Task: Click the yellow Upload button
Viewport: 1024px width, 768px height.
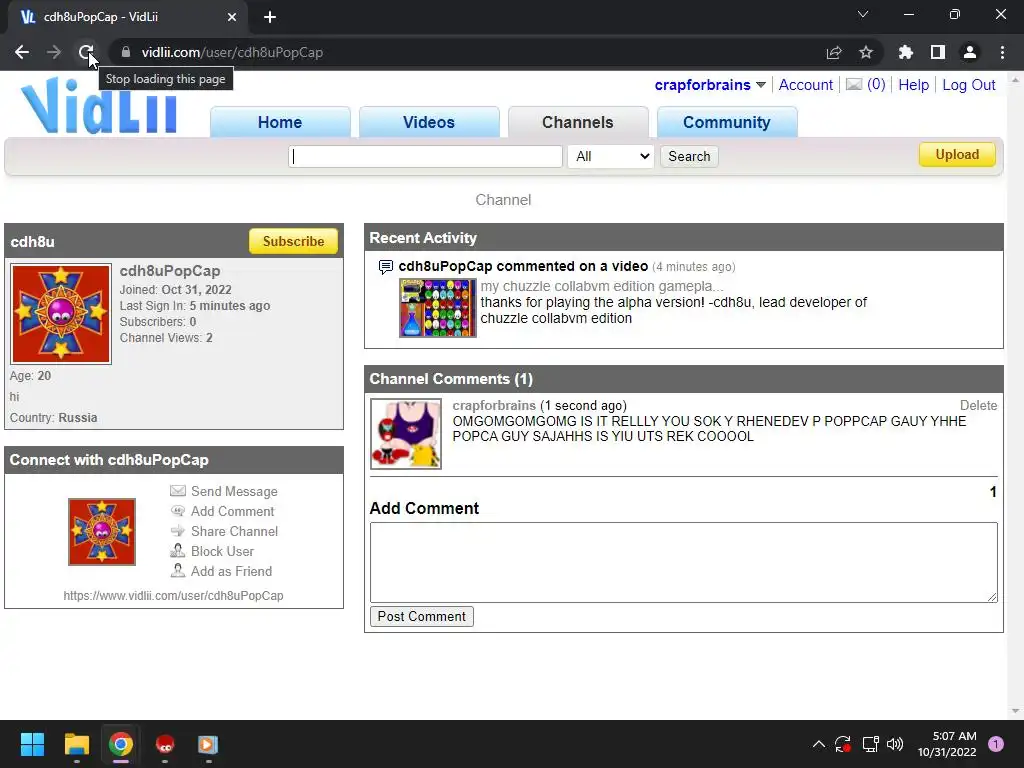Action: [x=957, y=154]
